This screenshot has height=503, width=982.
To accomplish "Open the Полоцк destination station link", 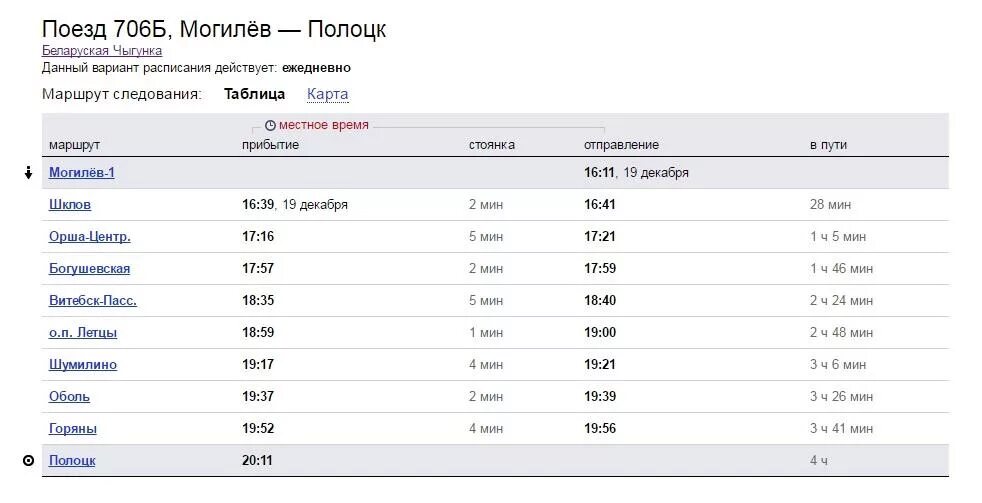I will (72, 460).
